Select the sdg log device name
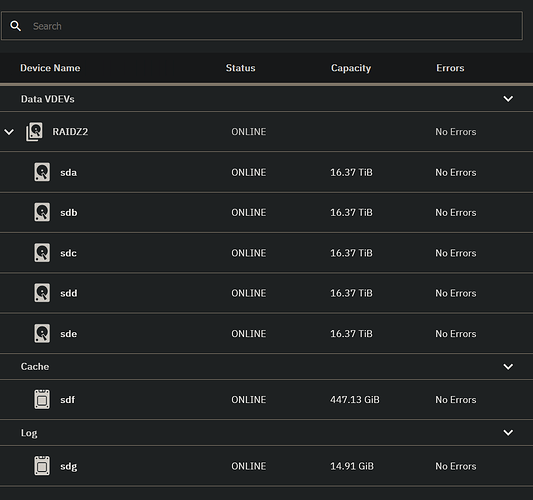The image size is (533, 500). coord(69,466)
